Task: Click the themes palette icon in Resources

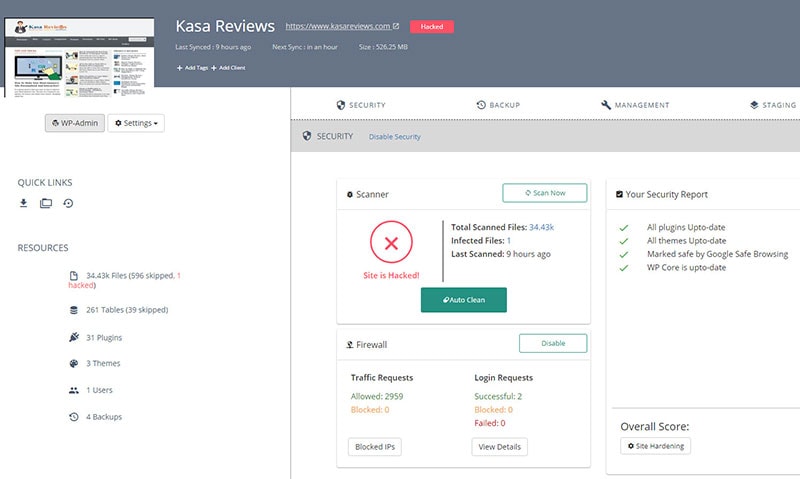Action: click(73, 364)
